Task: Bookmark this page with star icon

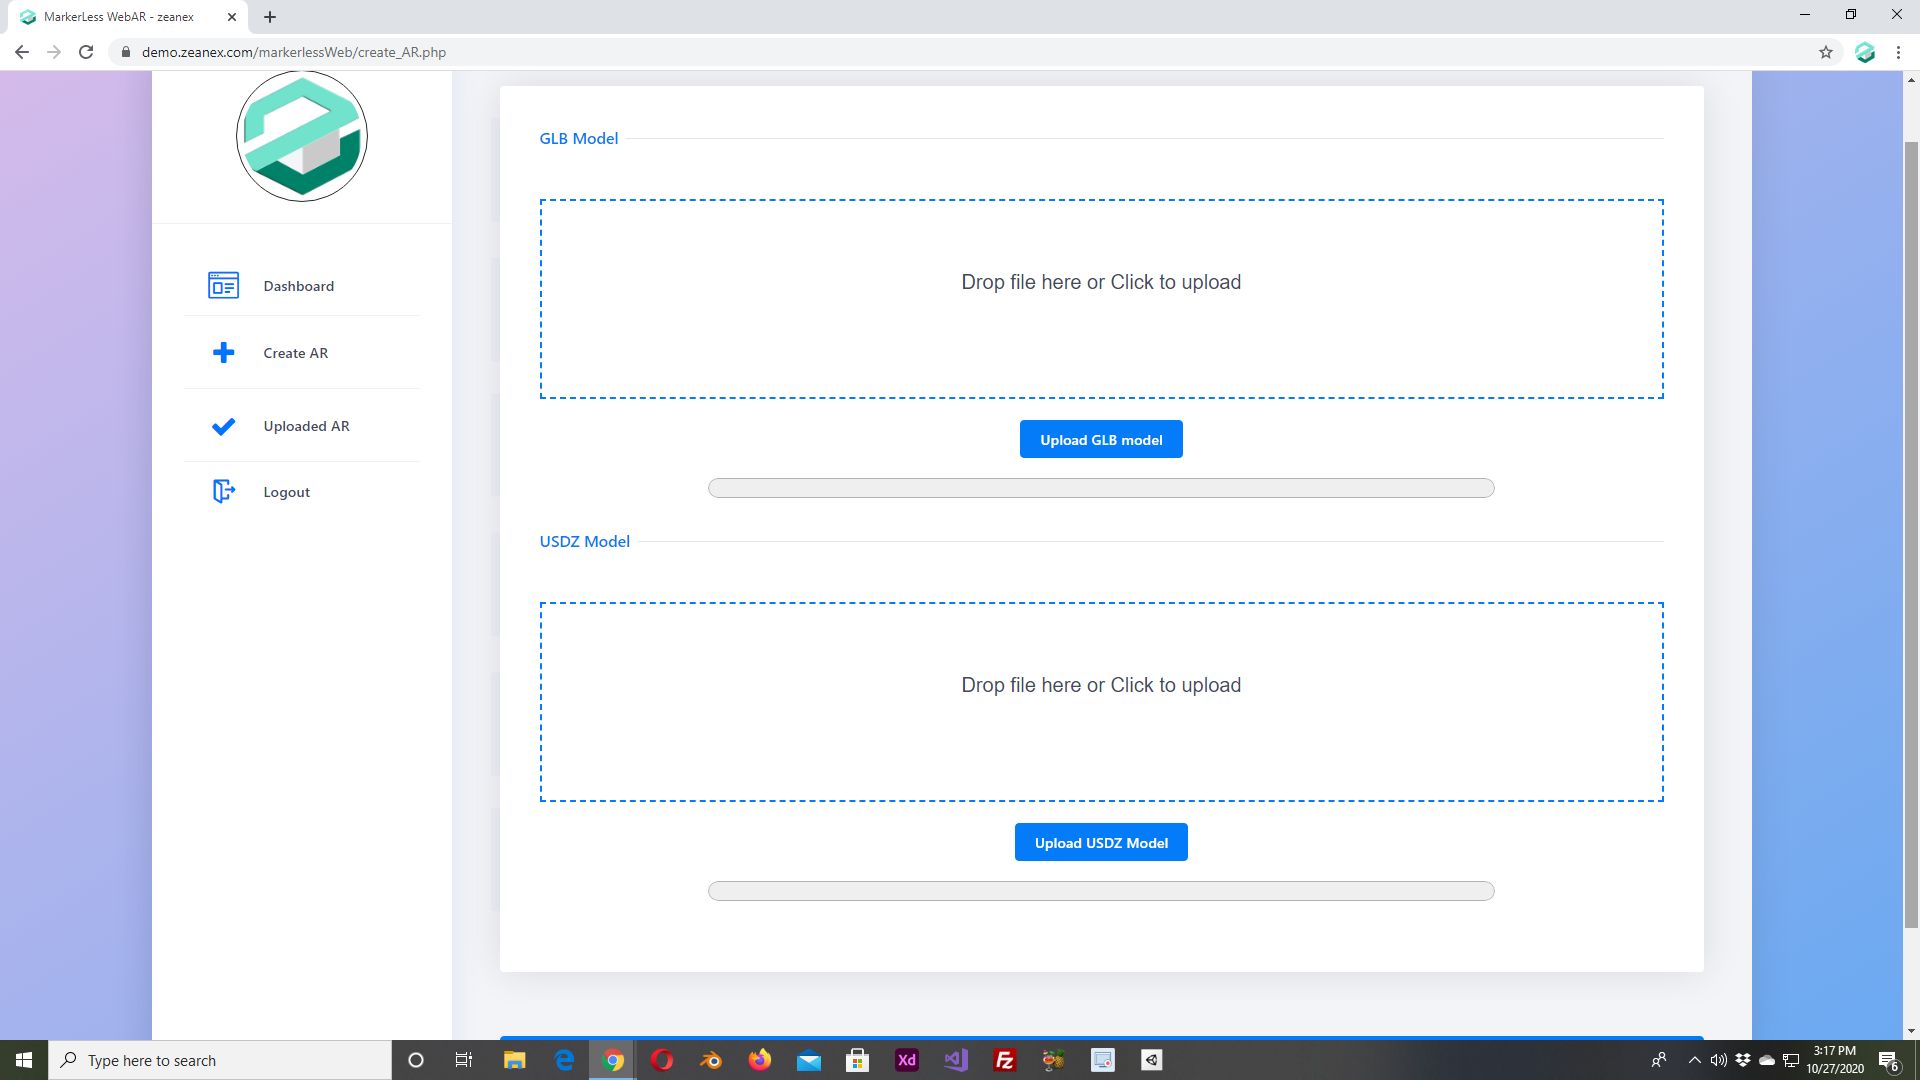Action: pos(1826,52)
